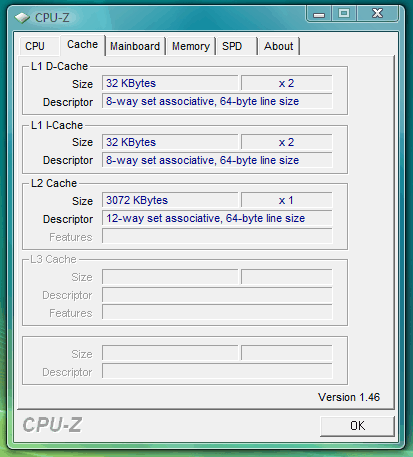
Task: Click the L2 Cache size "3072 KBytes" field
Action: coord(170,200)
